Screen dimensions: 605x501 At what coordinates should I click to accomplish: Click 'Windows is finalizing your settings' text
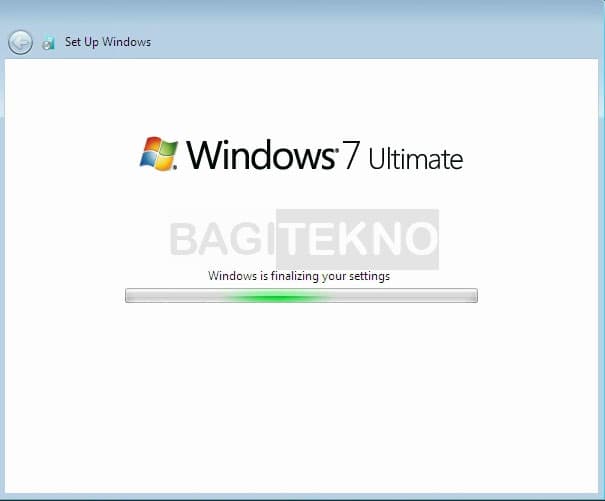[x=299, y=276]
